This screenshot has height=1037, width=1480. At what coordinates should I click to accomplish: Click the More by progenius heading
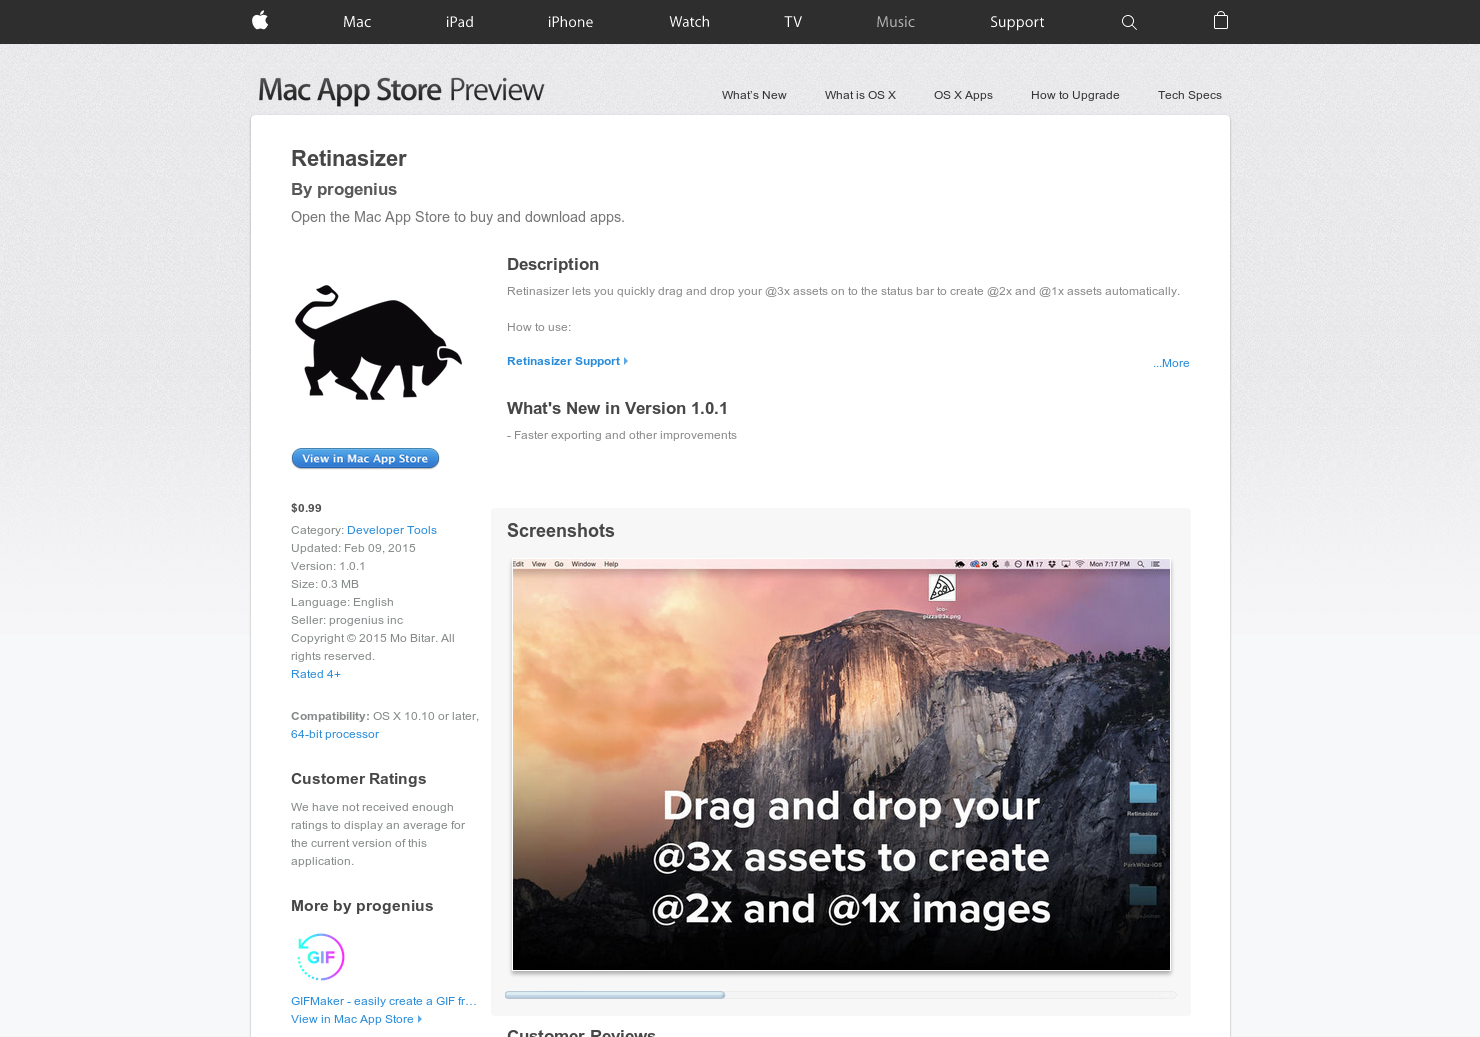click(x=362, y=906)
